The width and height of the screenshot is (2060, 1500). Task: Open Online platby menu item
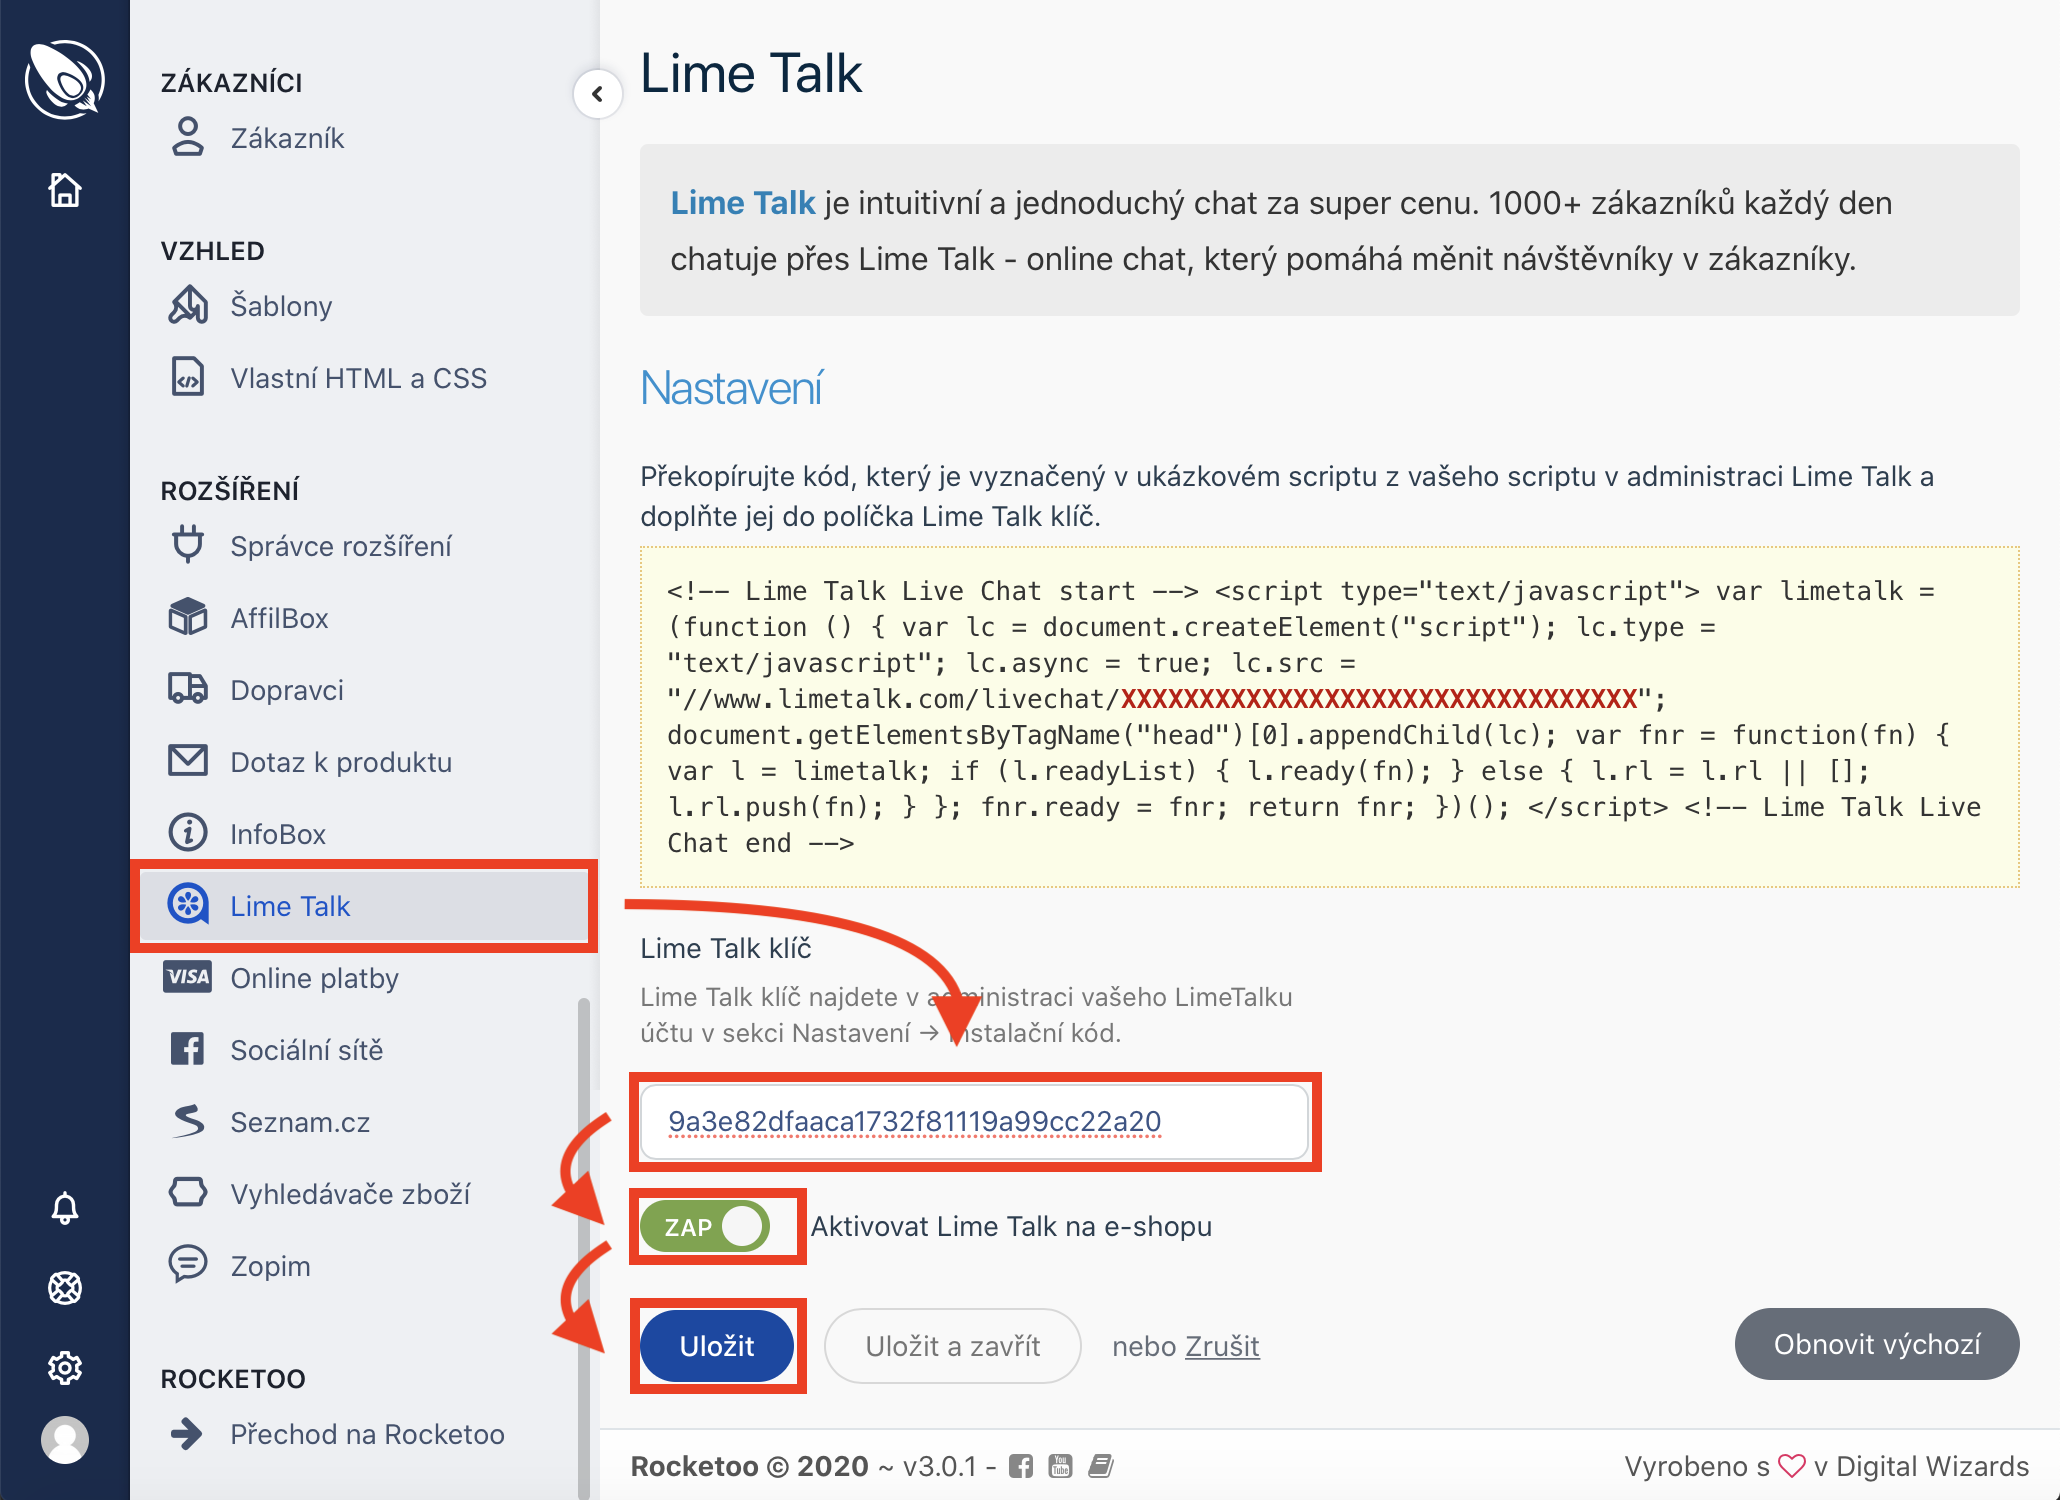tap(314, 978)
